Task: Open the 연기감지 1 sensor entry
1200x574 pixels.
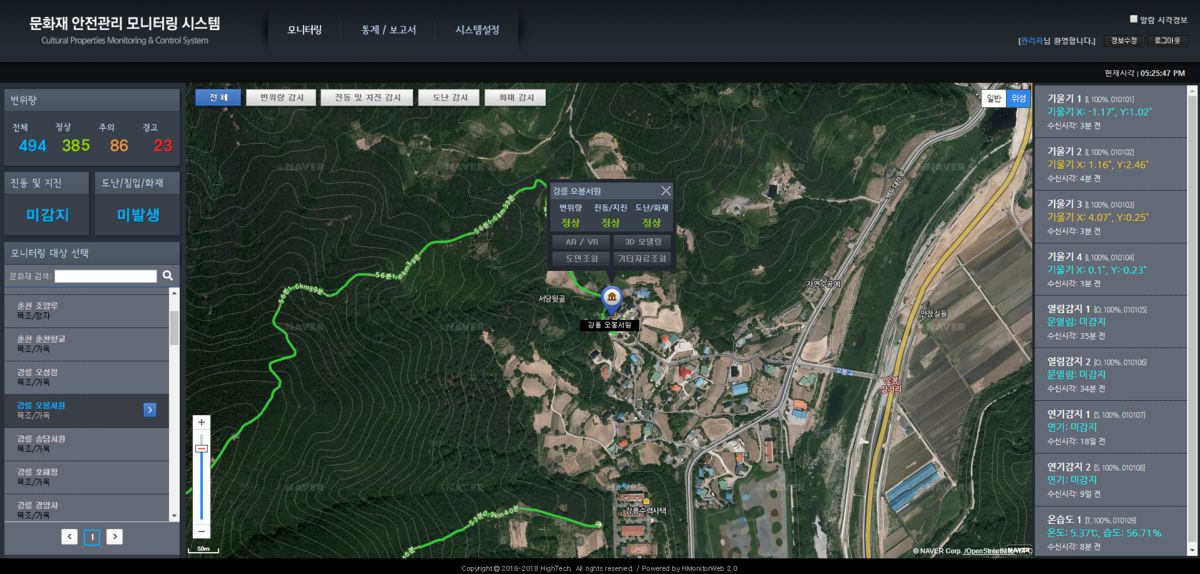Action: tap(1110, 427)
